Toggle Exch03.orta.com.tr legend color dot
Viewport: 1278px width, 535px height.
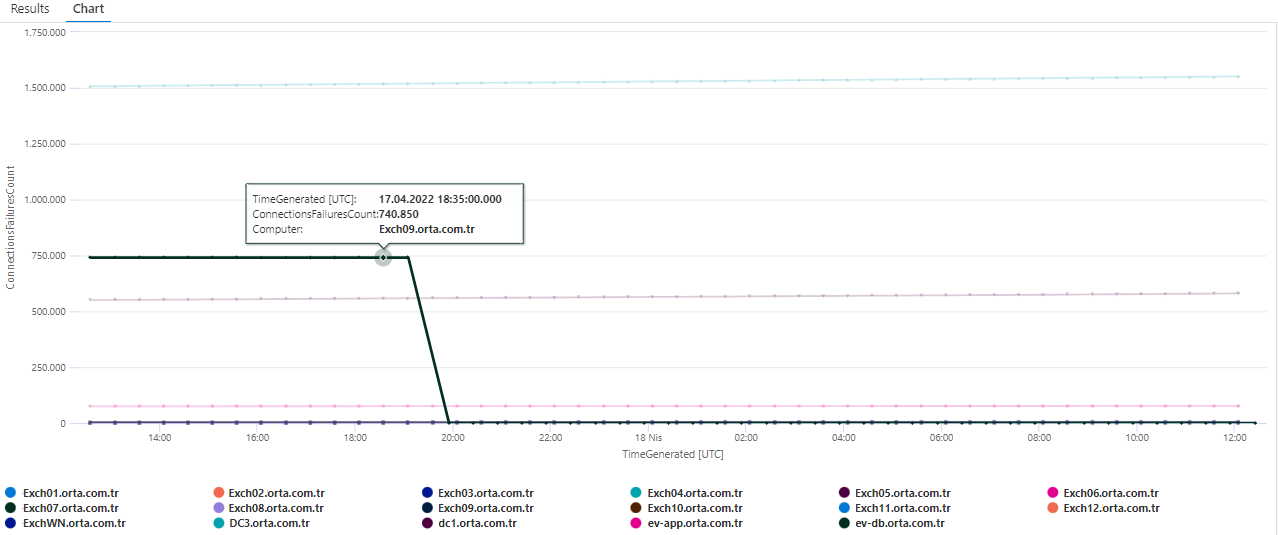(428, 493)
